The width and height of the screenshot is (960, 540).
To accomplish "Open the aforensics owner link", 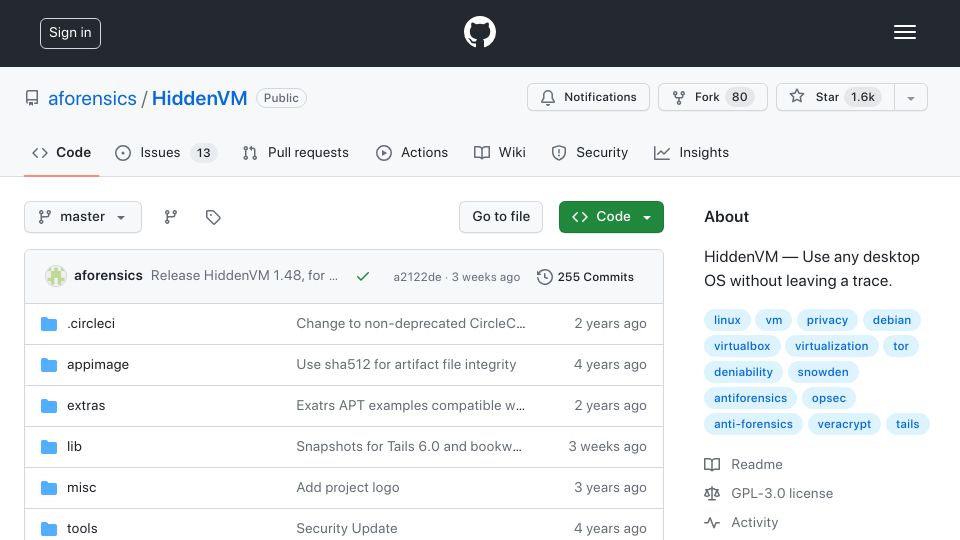I will point(92,98).
